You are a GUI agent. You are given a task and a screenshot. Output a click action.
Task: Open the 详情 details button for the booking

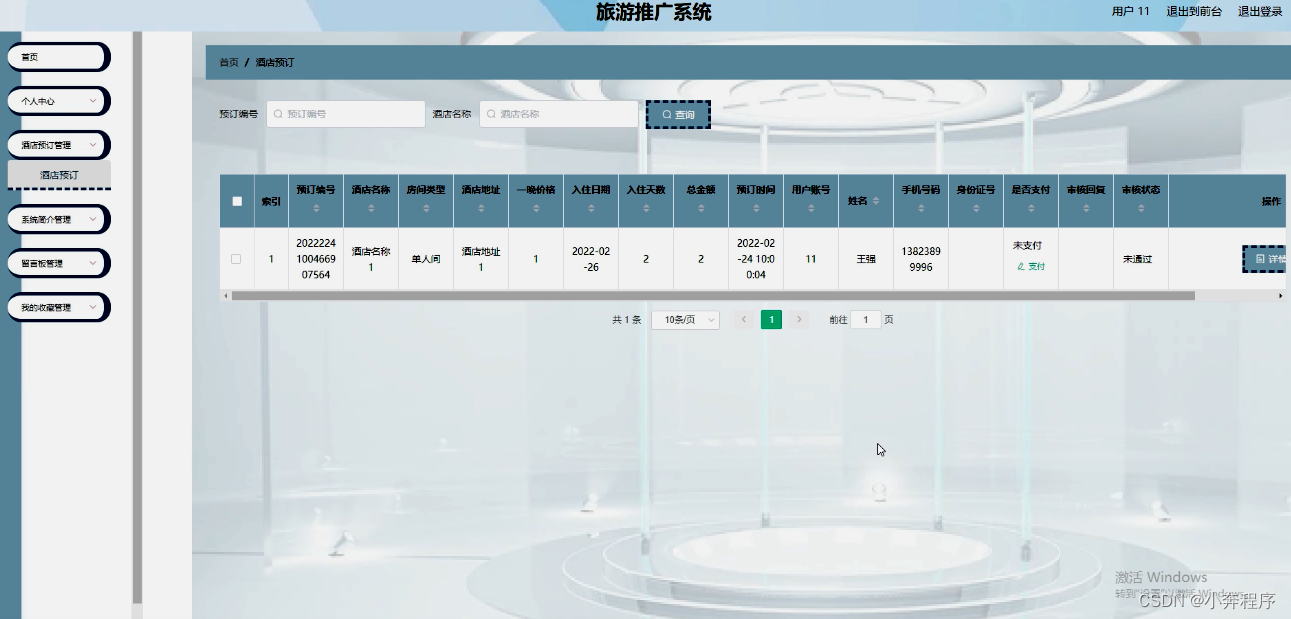1264,259
